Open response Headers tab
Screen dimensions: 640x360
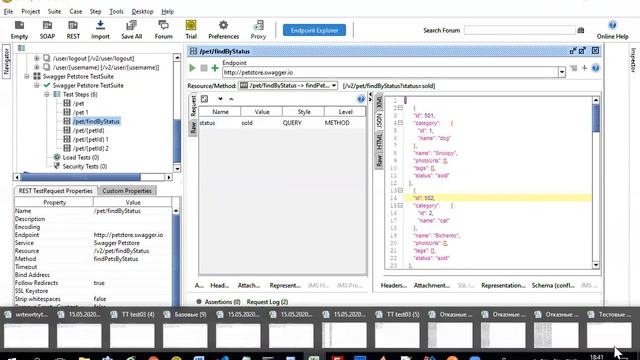[393, 285]
